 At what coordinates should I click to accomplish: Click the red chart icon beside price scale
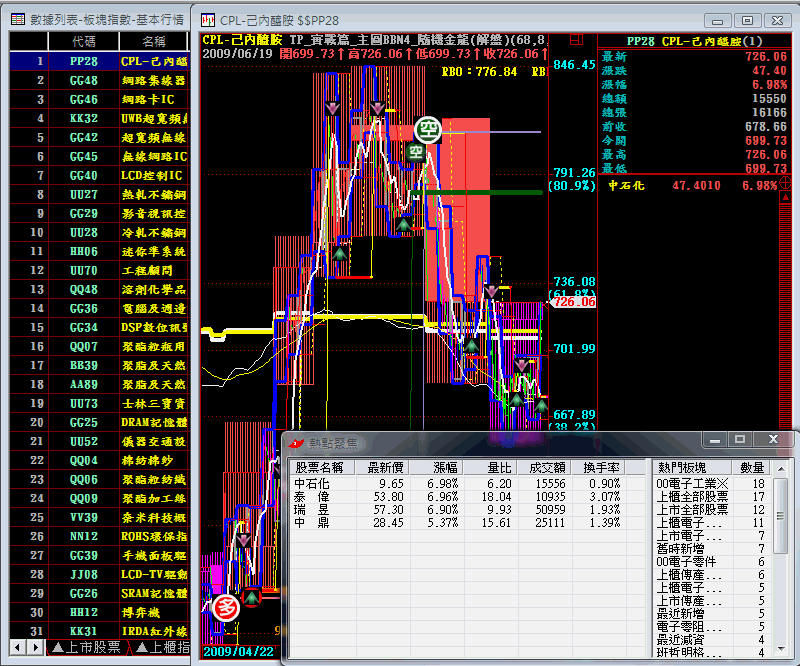point(575,40)
